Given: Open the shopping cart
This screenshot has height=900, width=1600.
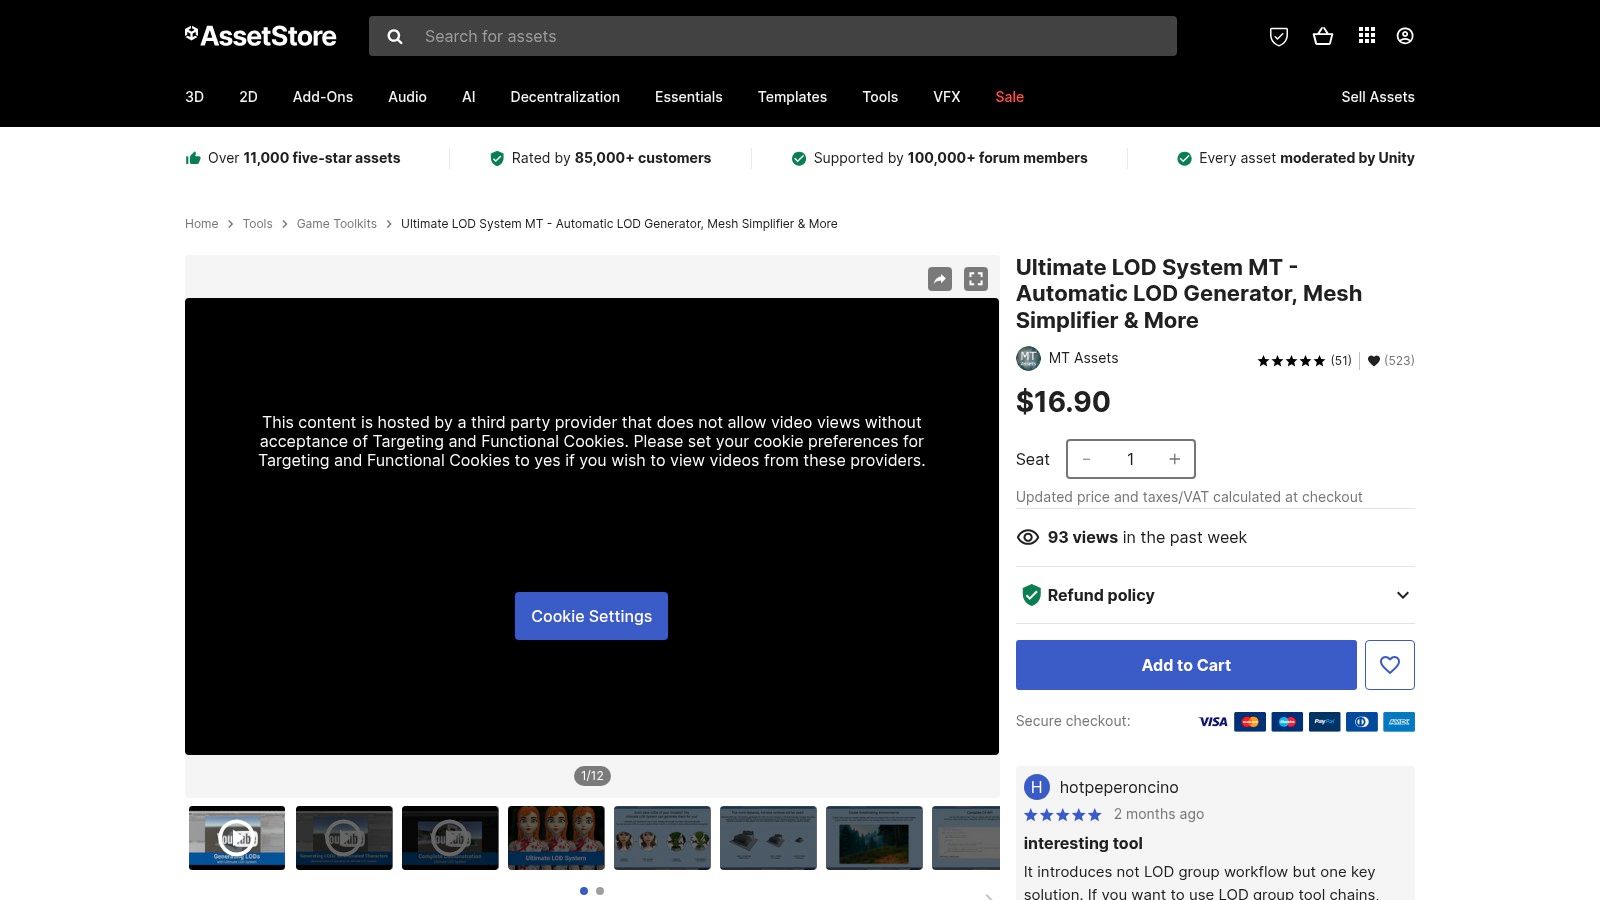Looking at the screenshot, I should point(1323,36).
